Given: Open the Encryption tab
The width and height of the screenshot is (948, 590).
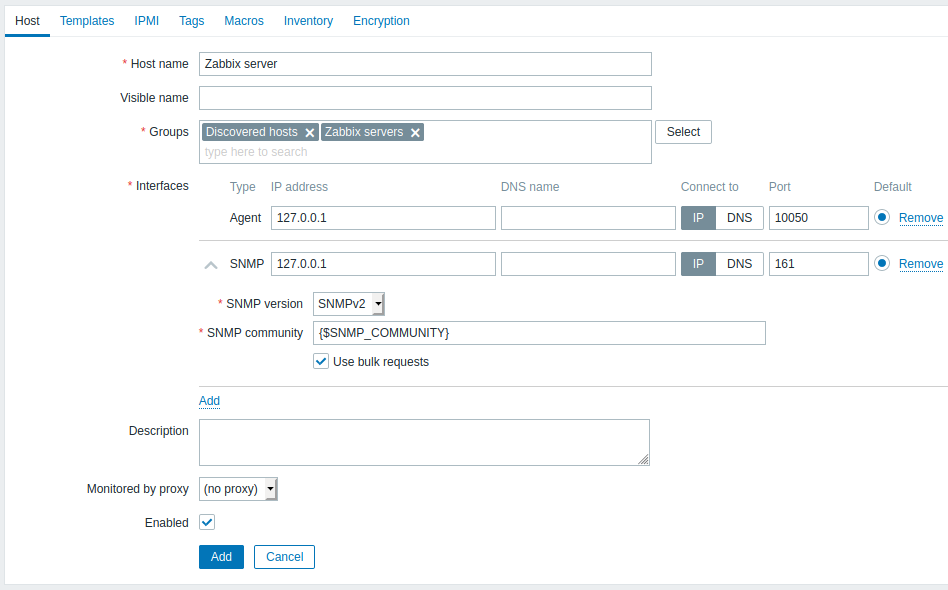Looking at the screenshot, I should [381, 21].
